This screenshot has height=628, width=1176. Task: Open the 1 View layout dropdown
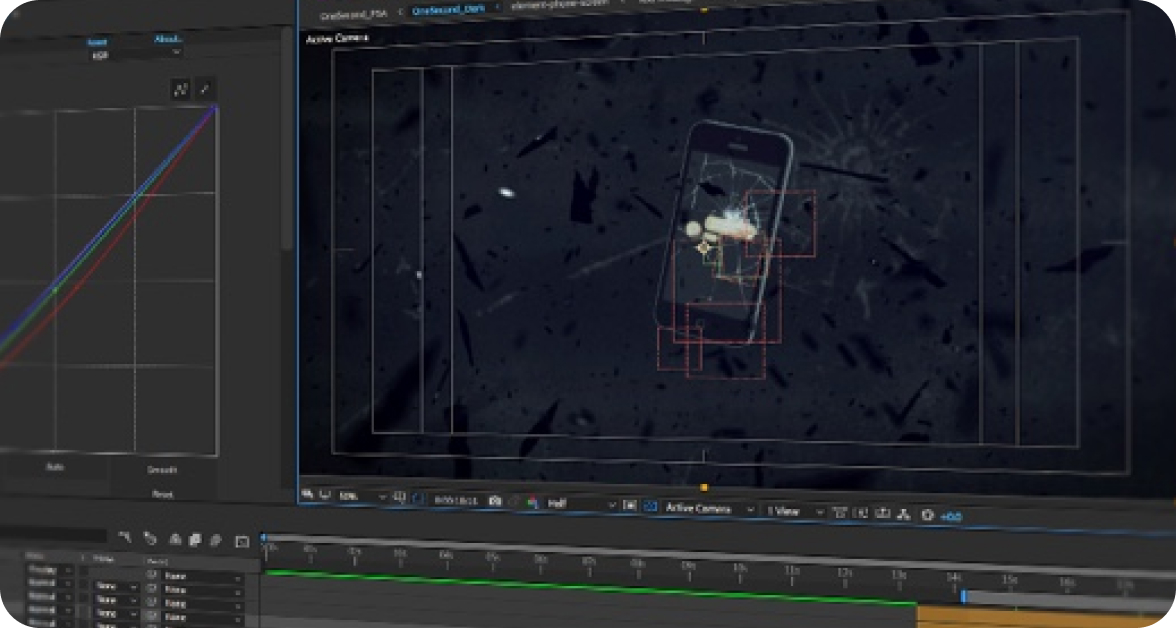click(x=795, y=511)
